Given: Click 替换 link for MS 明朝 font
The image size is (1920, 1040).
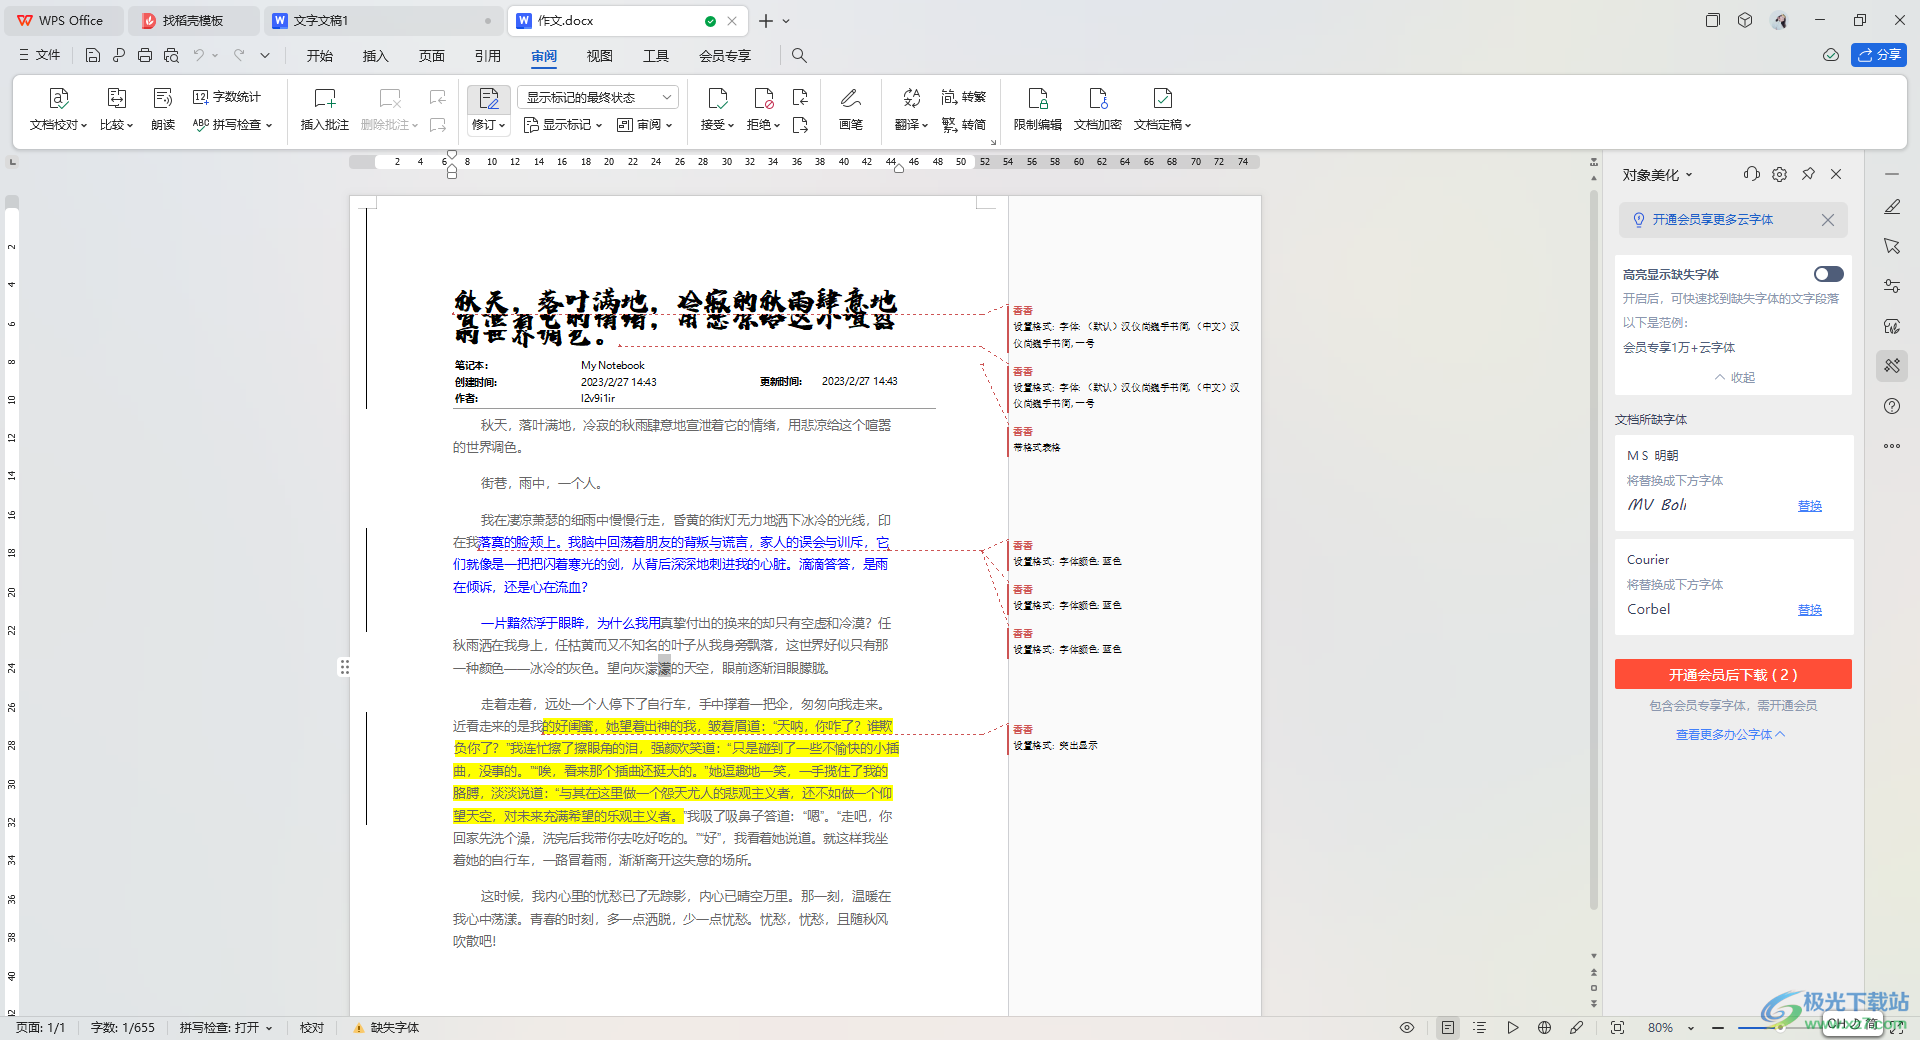Looking at the screenshot, I should click(1810, 506).
